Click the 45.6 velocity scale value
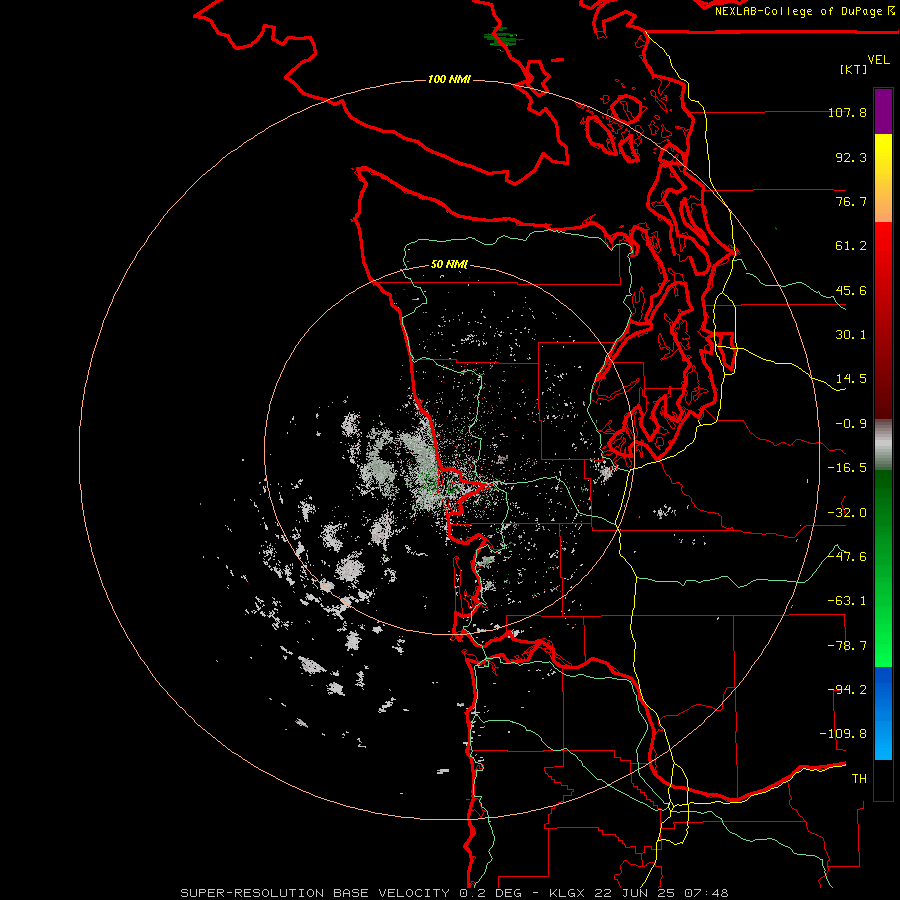 [x=851, y=290]
